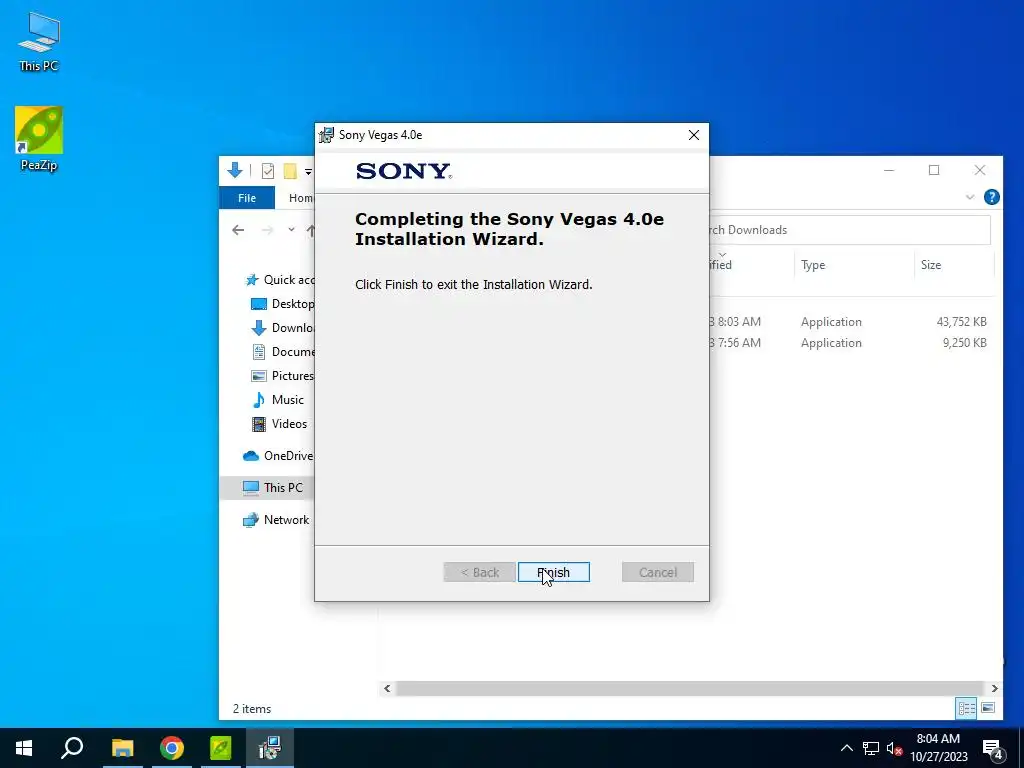Sort files by the Size column header
This screenshot has width=1024, height=768.
pos(953,264)
